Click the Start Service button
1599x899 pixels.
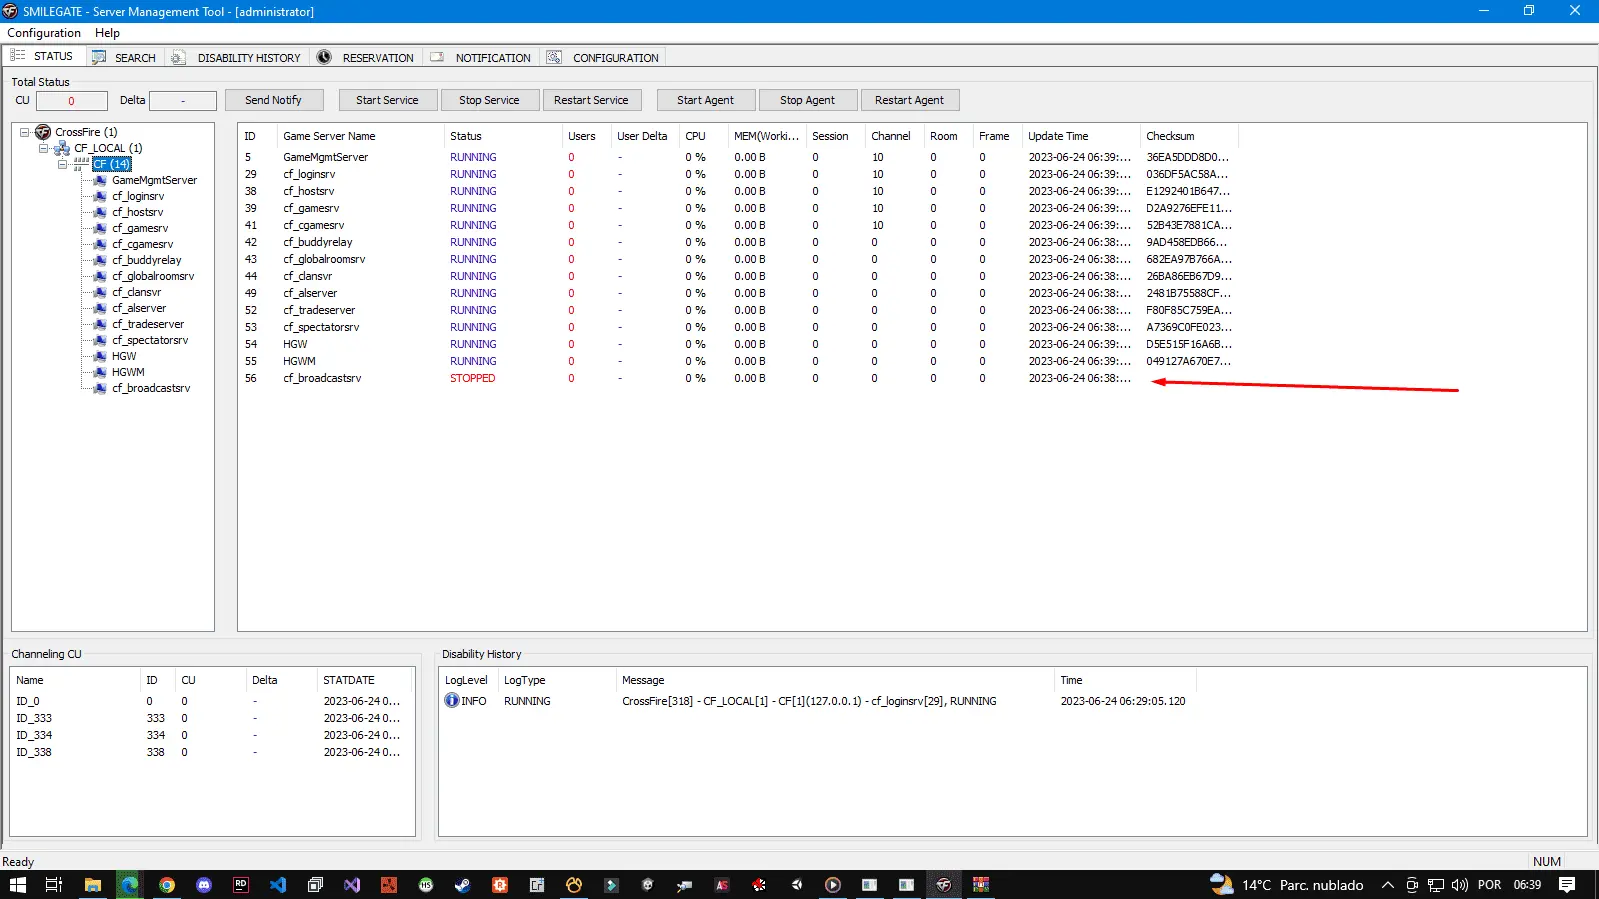(x=388, y=100)
